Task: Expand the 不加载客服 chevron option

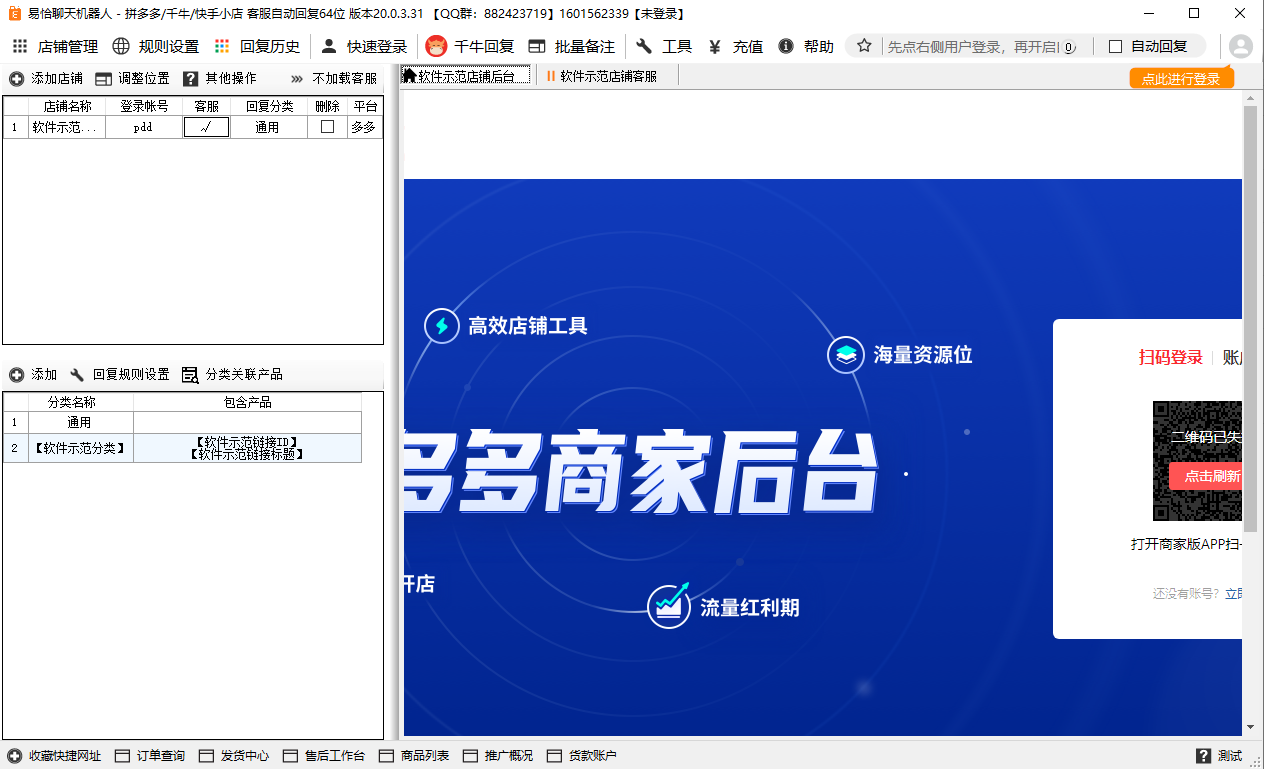Action: [297, 78]
